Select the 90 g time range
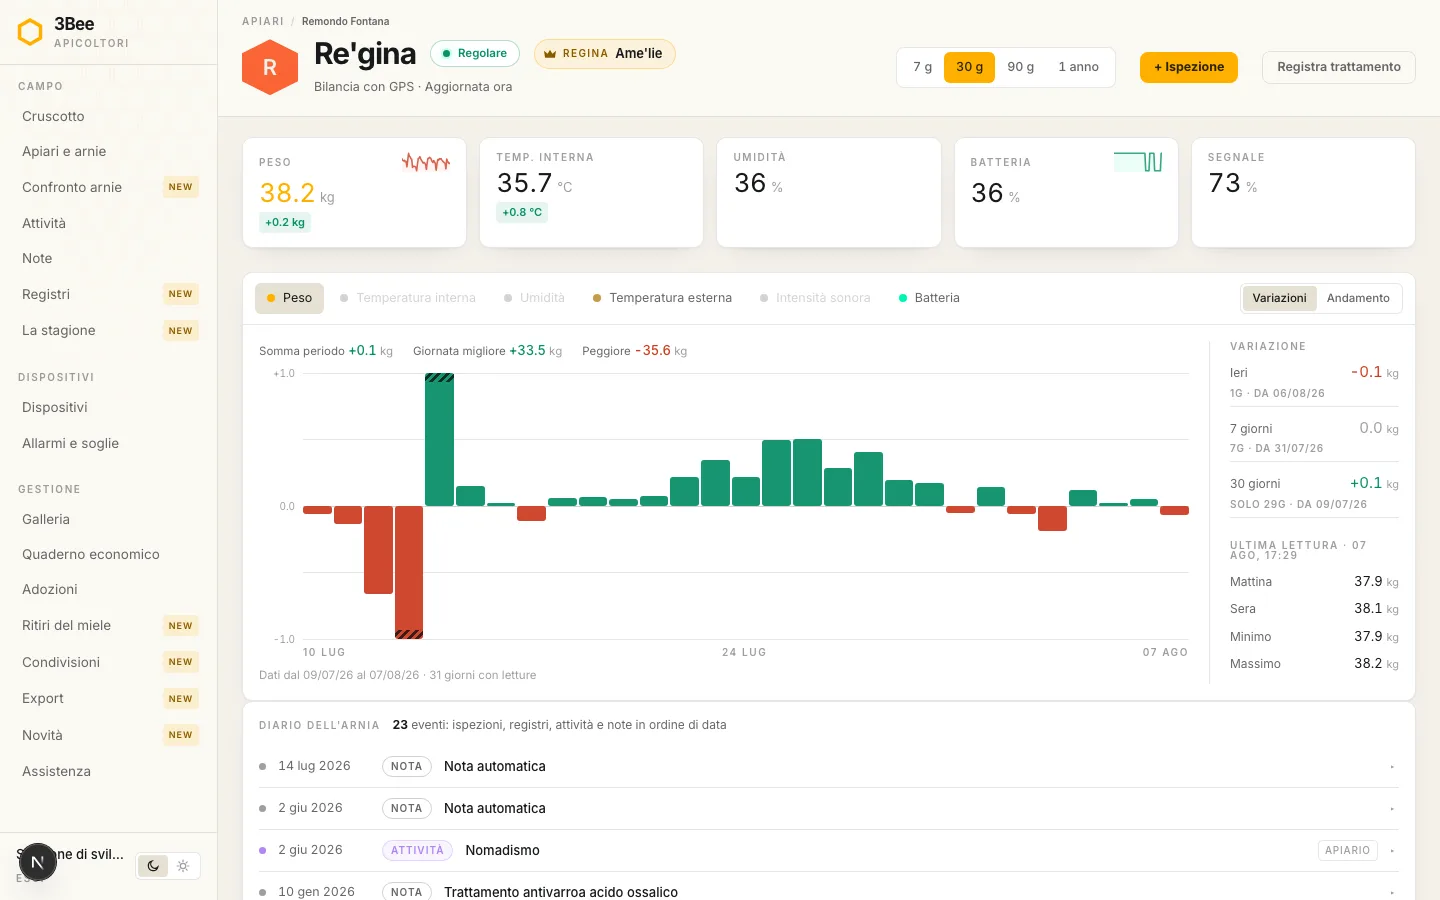This screenshot has height=900, width=1440. pyautogui.click(x=1021, y=67)
